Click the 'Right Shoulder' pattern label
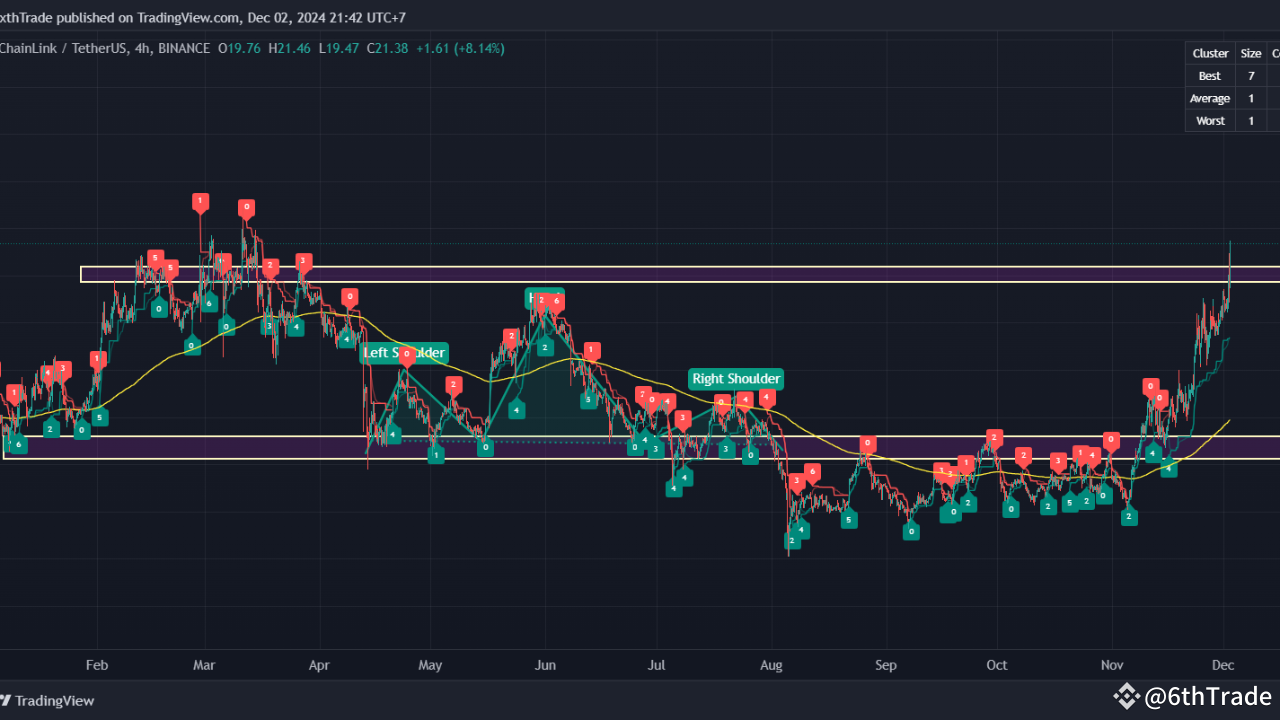Screen dimensions: 1280x720 736,378
